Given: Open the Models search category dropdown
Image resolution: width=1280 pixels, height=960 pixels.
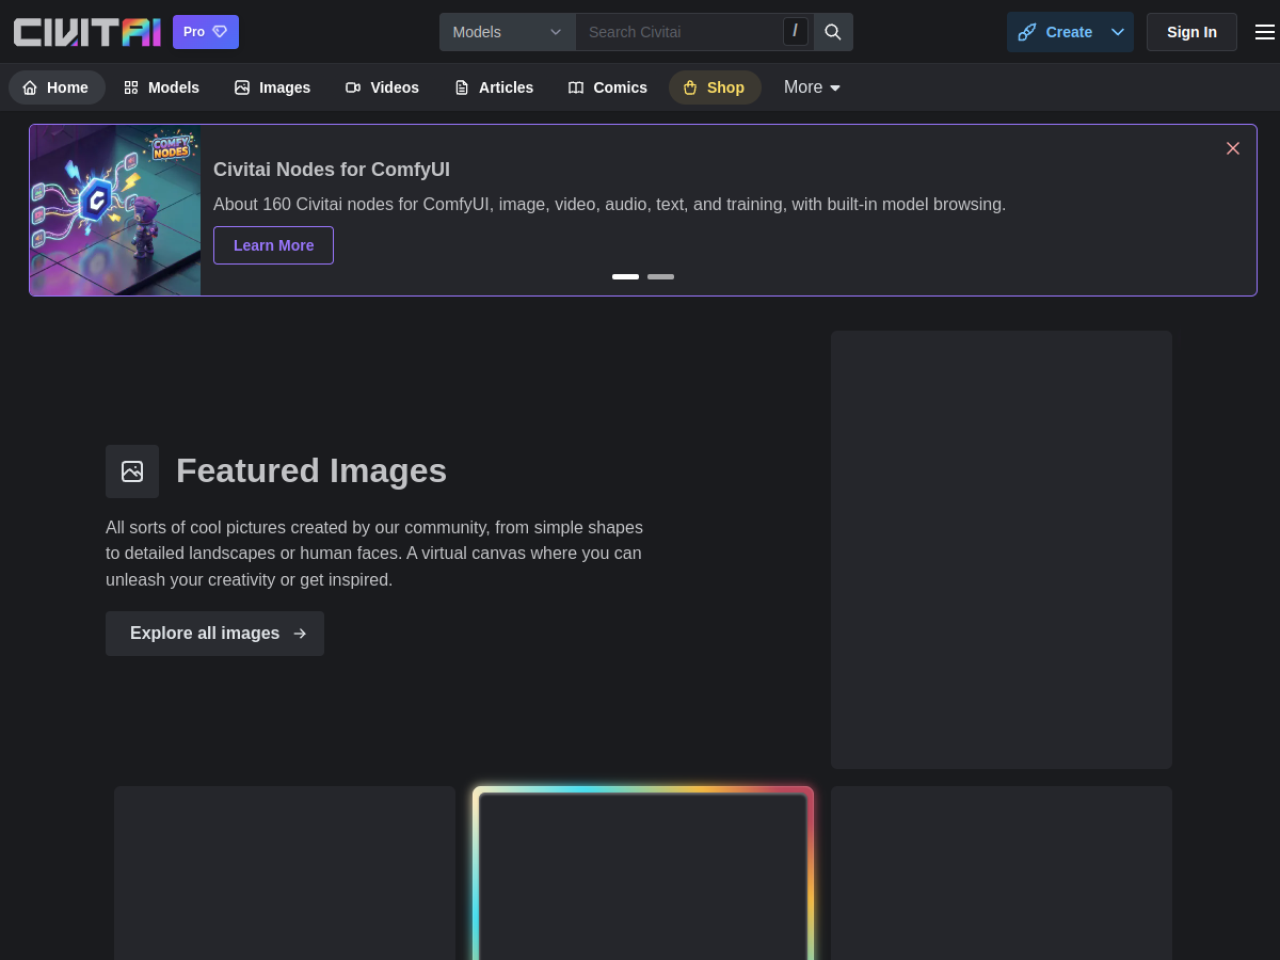Looking at the screenshot, I should coord(508,32).
